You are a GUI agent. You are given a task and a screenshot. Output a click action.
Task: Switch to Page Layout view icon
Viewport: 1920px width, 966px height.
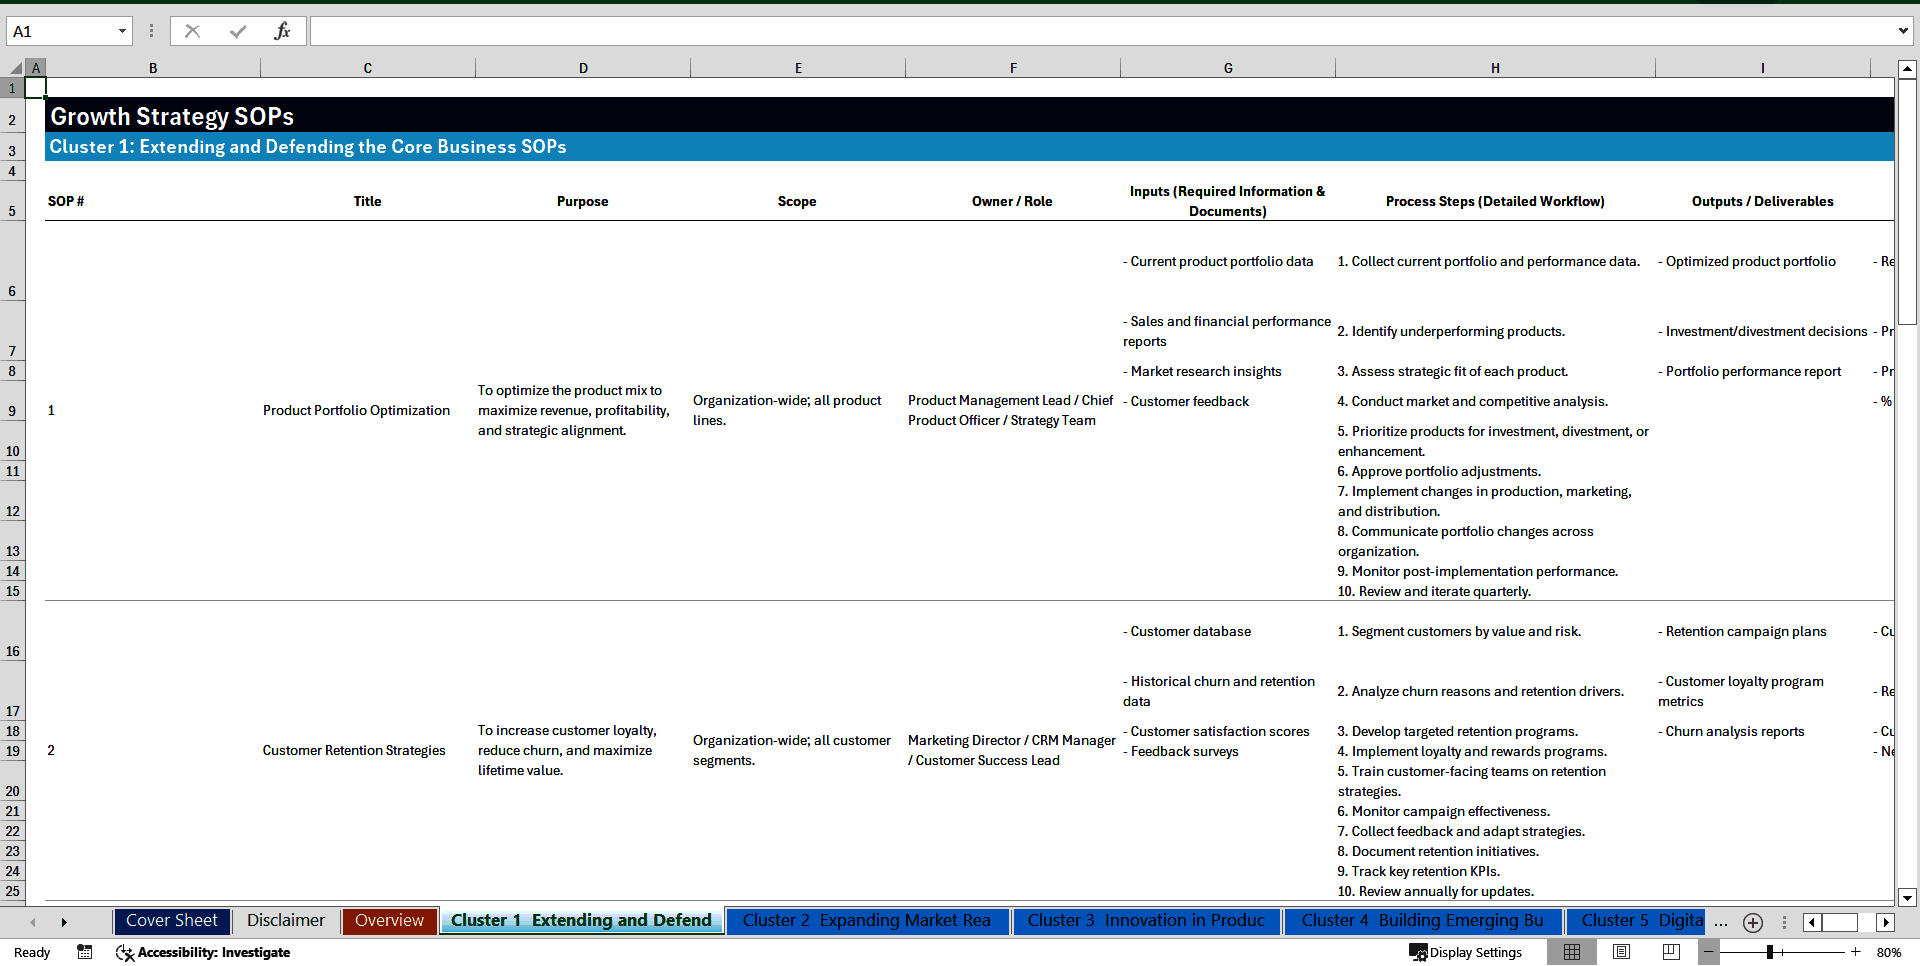1621,952
